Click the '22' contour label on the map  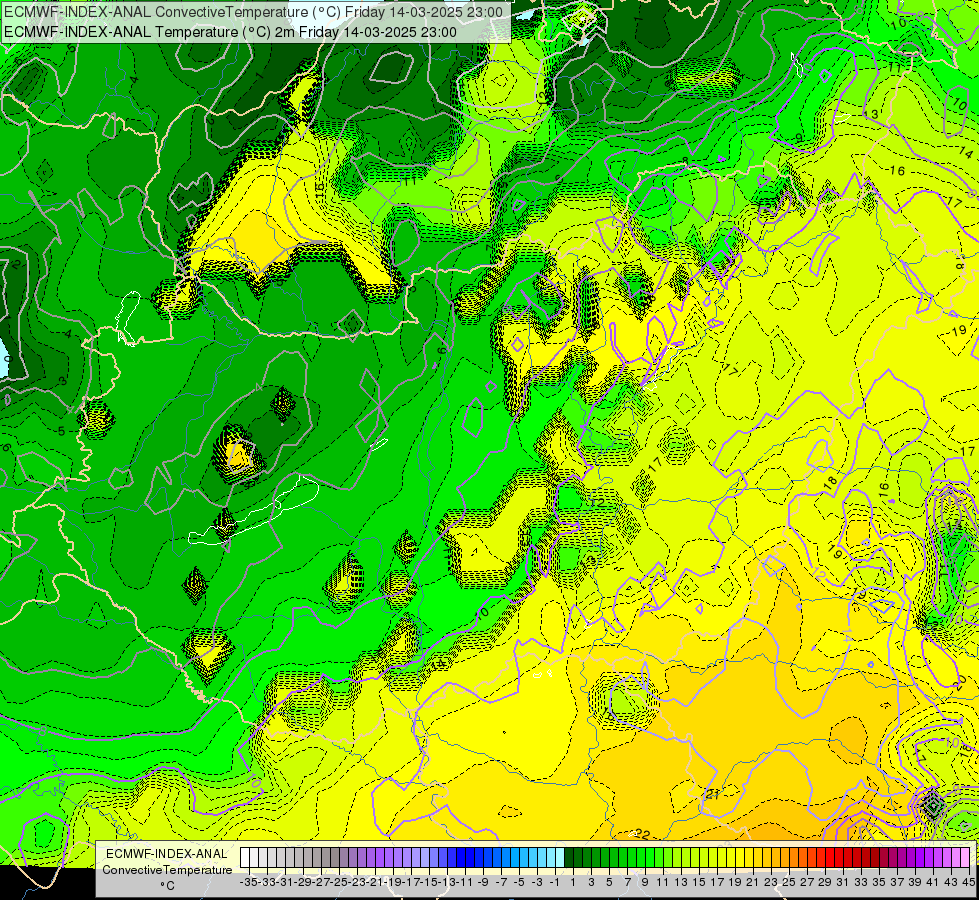[642, 834]
